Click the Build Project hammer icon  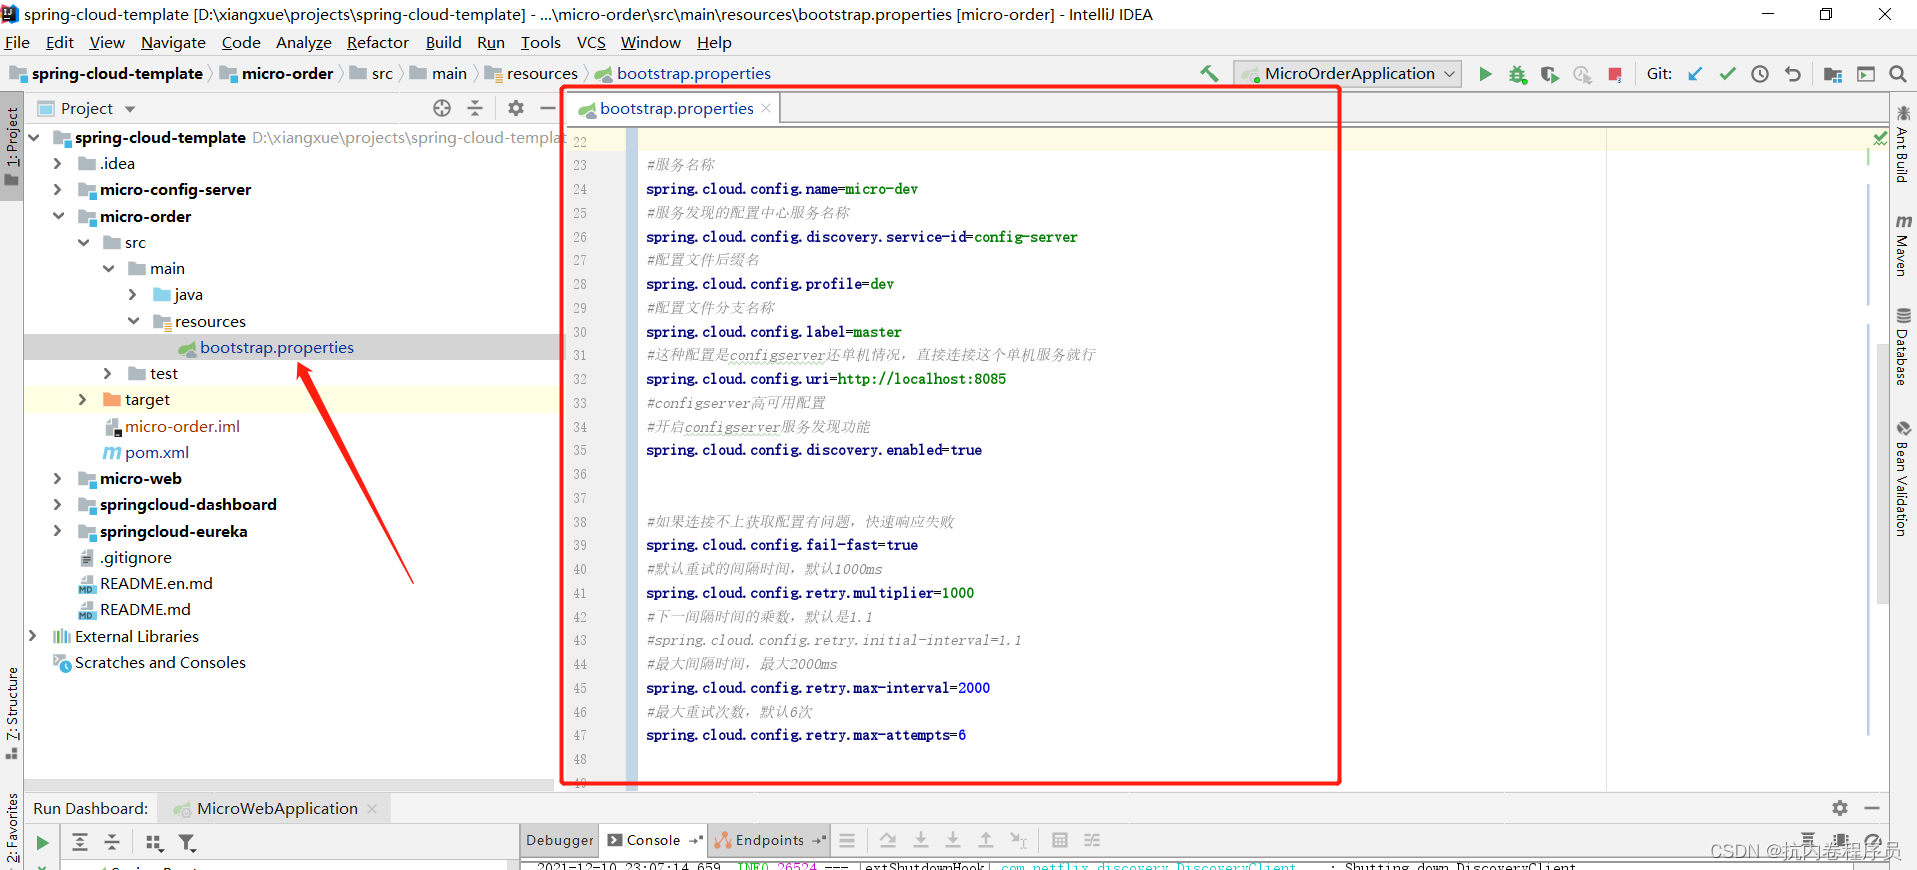click(1210, 73)
